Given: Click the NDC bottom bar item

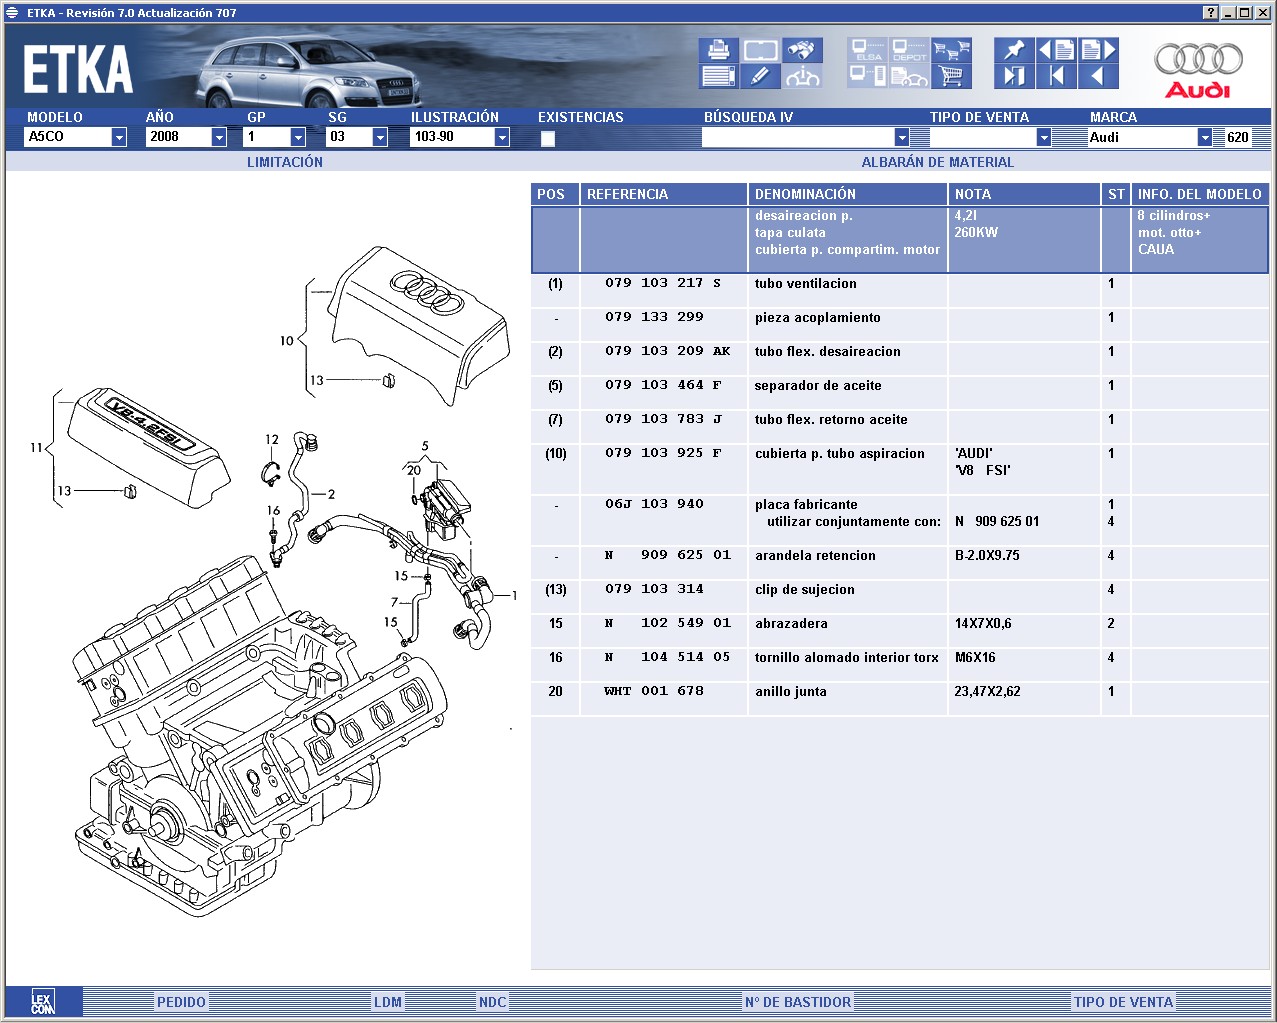Looking at the screenshot, I should click(492, 1002).
